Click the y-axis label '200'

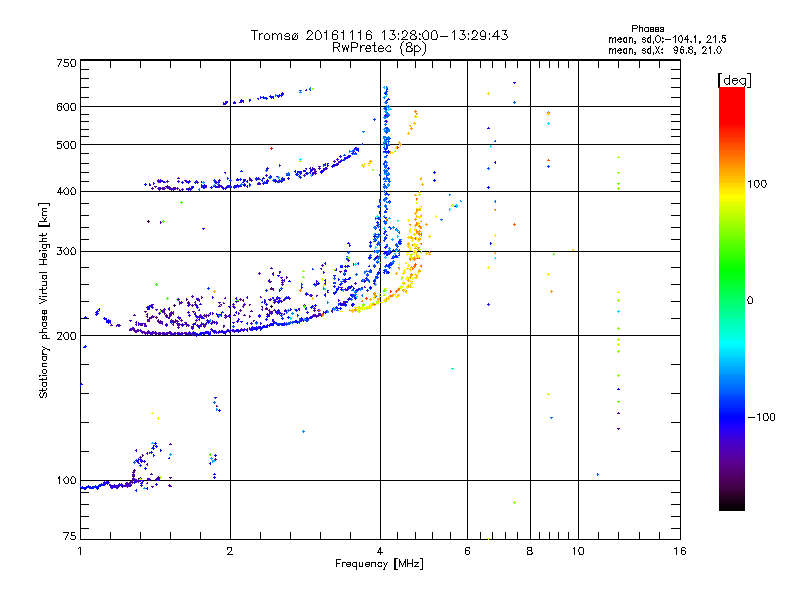66,336
